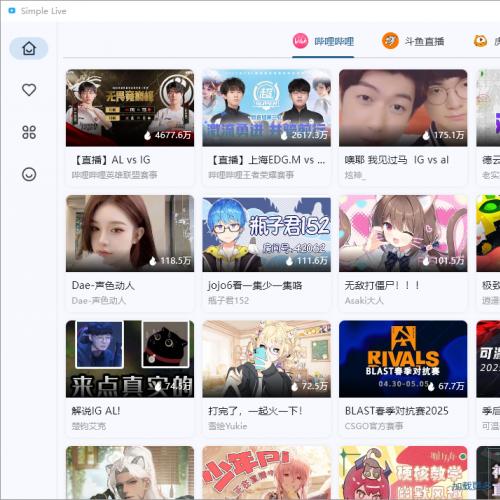The height and width of the screenshot is (500, 500).
Task: Open the Categories grid icon in sidebar
Action: tap(29, 132)
